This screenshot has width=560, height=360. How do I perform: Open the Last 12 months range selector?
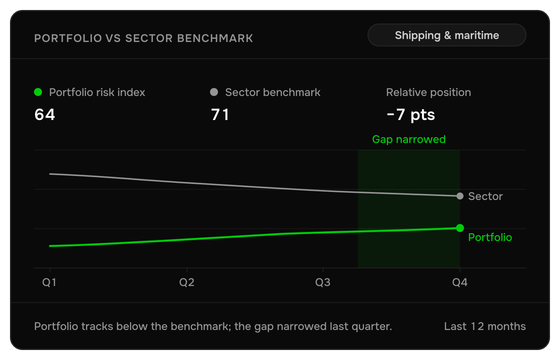485,326
